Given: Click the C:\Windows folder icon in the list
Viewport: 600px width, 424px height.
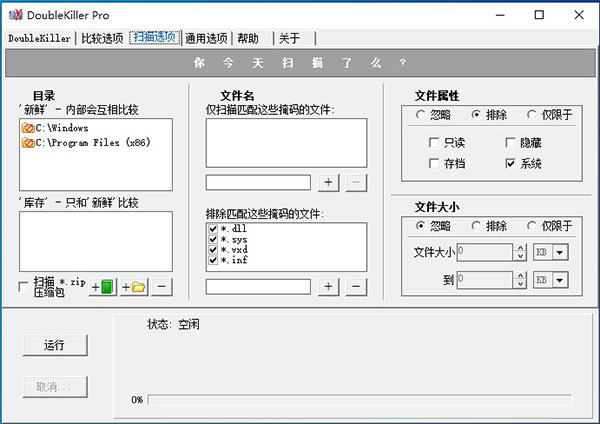Looking at the screenshot, I should [x=27, y=128].
